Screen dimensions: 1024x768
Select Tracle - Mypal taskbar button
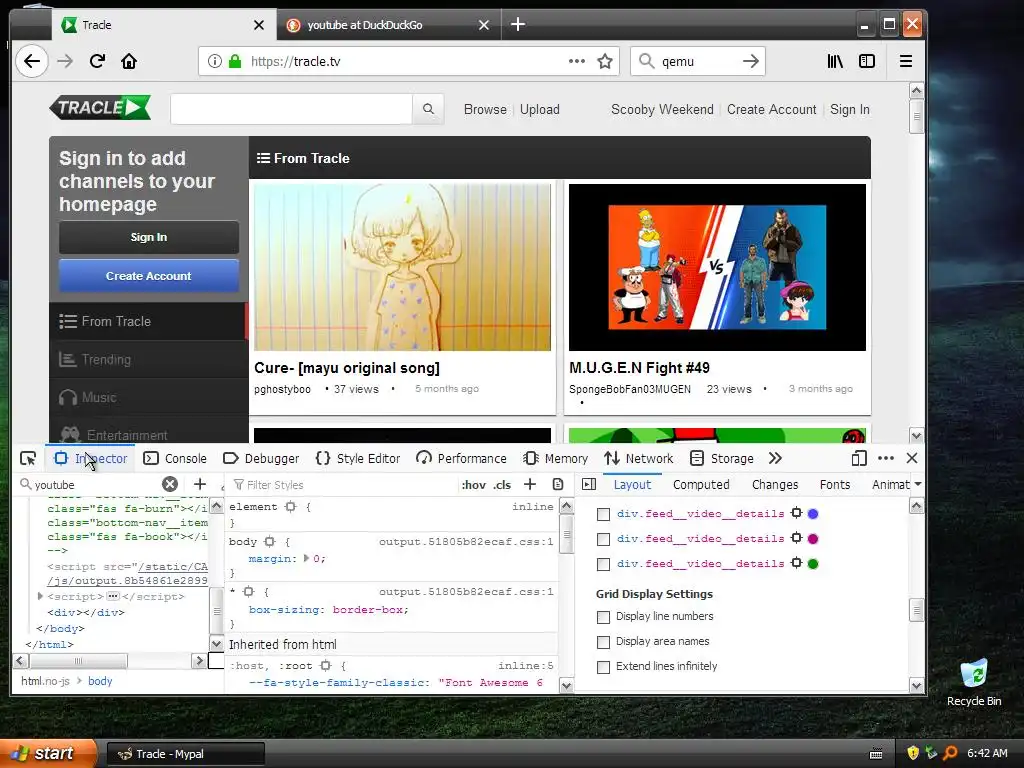coord(186,754)
